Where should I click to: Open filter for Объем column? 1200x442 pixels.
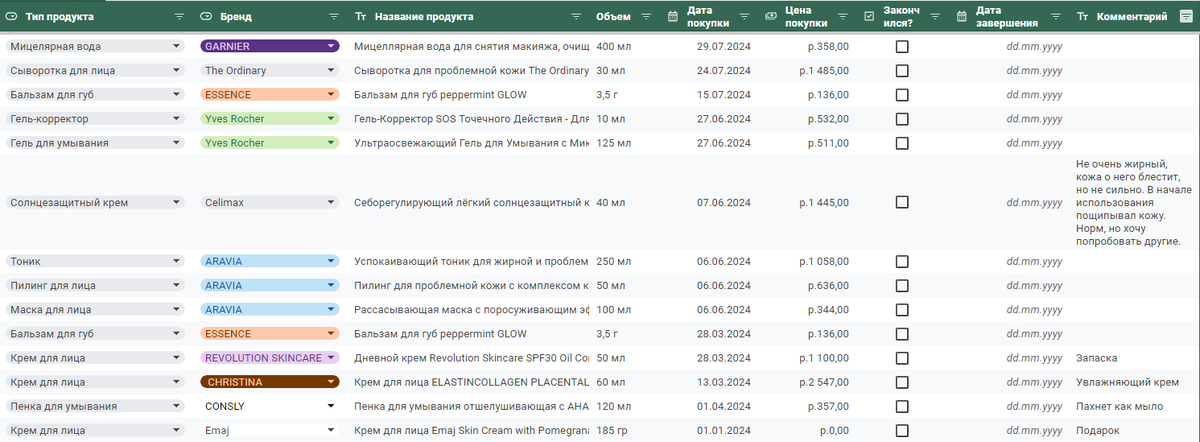(x=646, y=17)
